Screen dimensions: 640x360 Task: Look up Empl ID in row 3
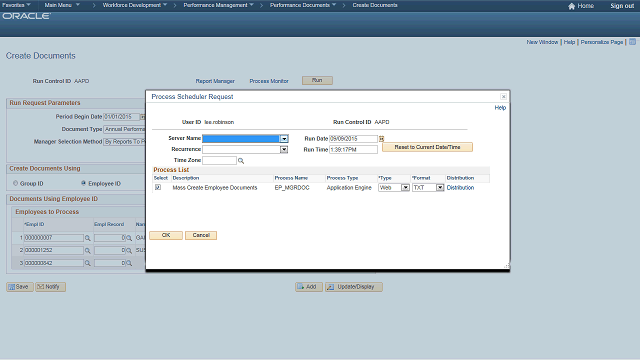[87, 263]
